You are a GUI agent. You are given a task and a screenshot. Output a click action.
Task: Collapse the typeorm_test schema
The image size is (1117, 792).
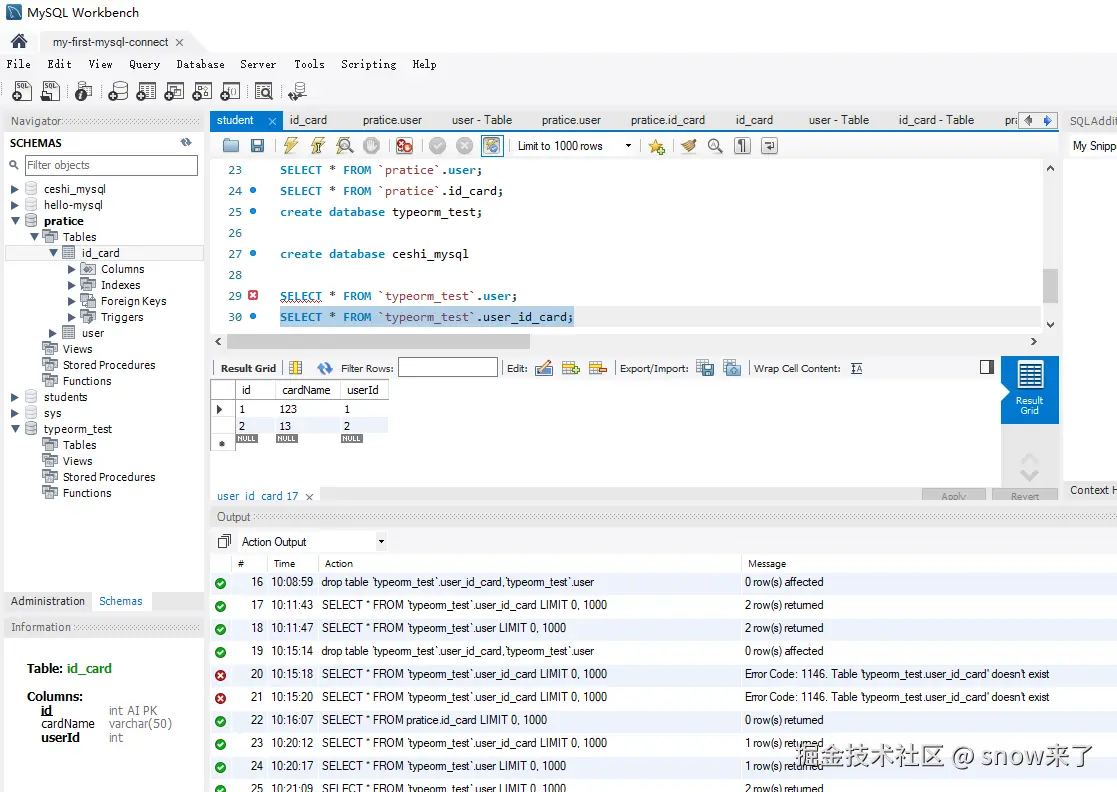coord(14,429)
